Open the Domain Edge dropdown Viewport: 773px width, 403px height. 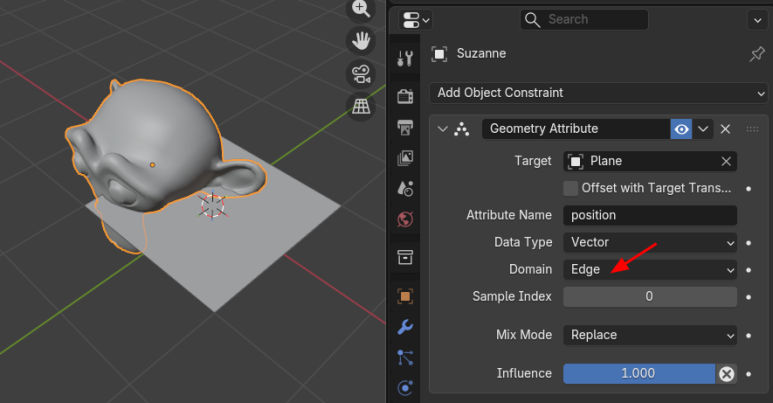(x=650, y=270)
